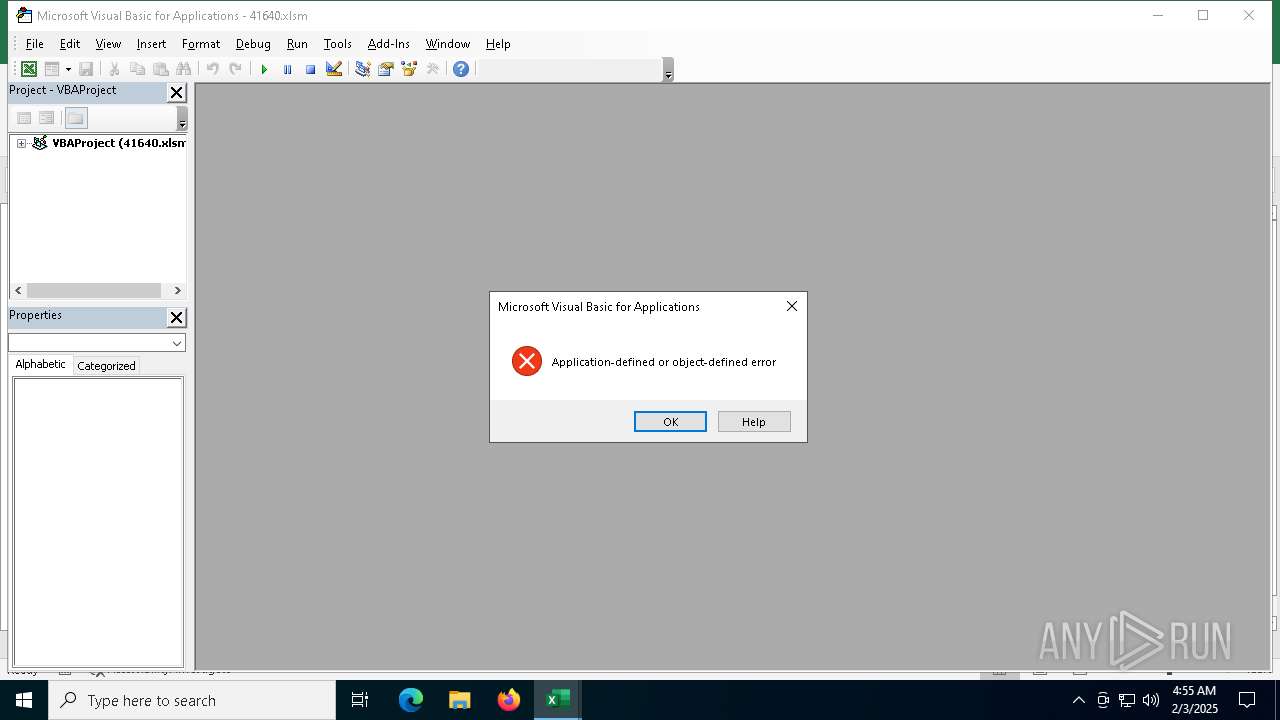
Task: Switch to the Alphabetic properties tab
Action: point(41,365)
